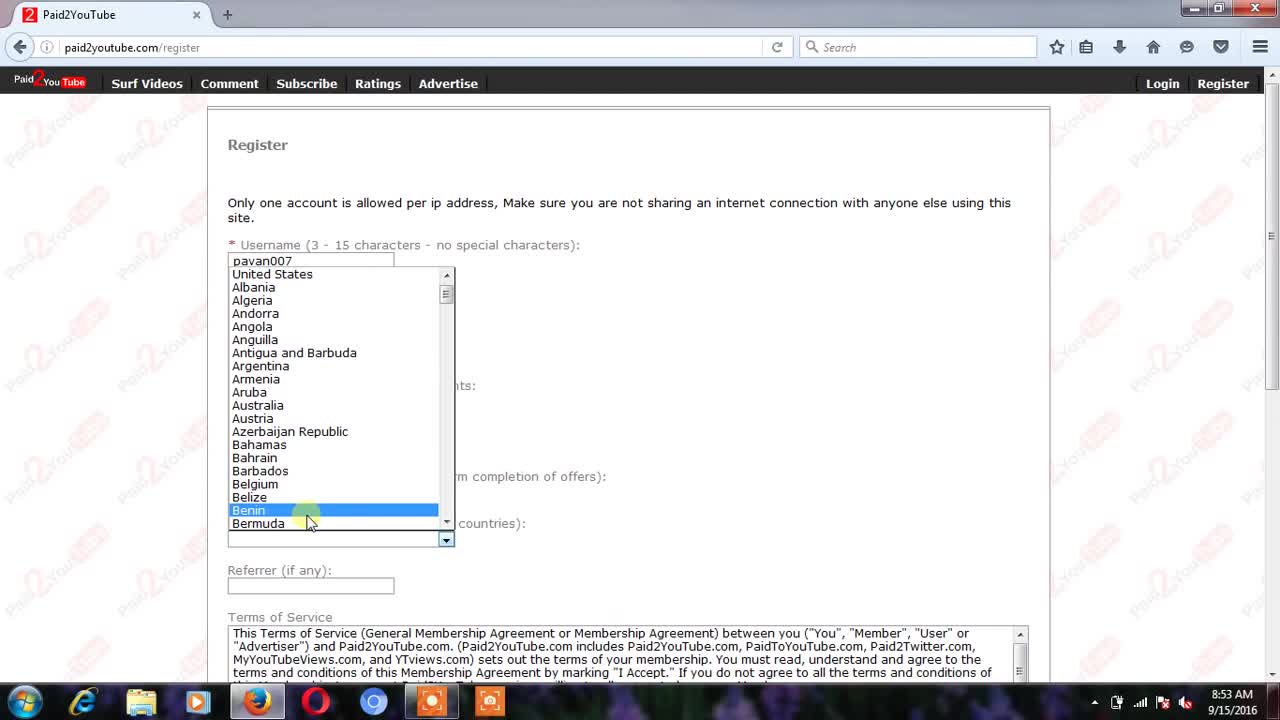1280x720 pixels.
Task: Select Antigua and Barbuda from the list
Action: coord(334,353)
